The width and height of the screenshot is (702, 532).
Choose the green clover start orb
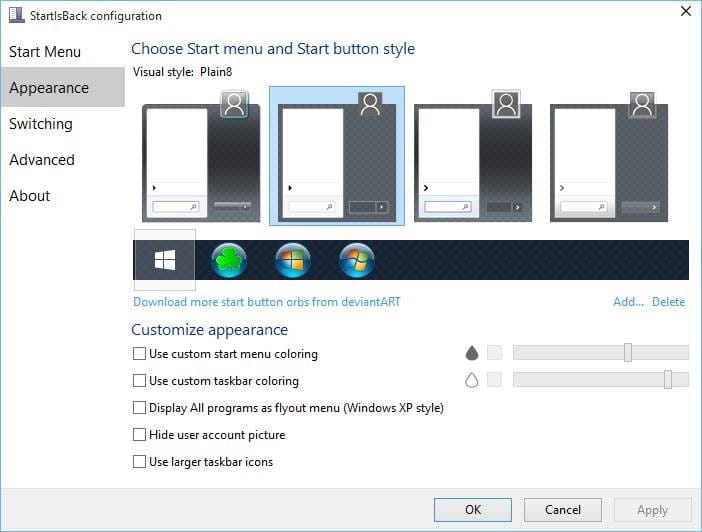(229, 260)
